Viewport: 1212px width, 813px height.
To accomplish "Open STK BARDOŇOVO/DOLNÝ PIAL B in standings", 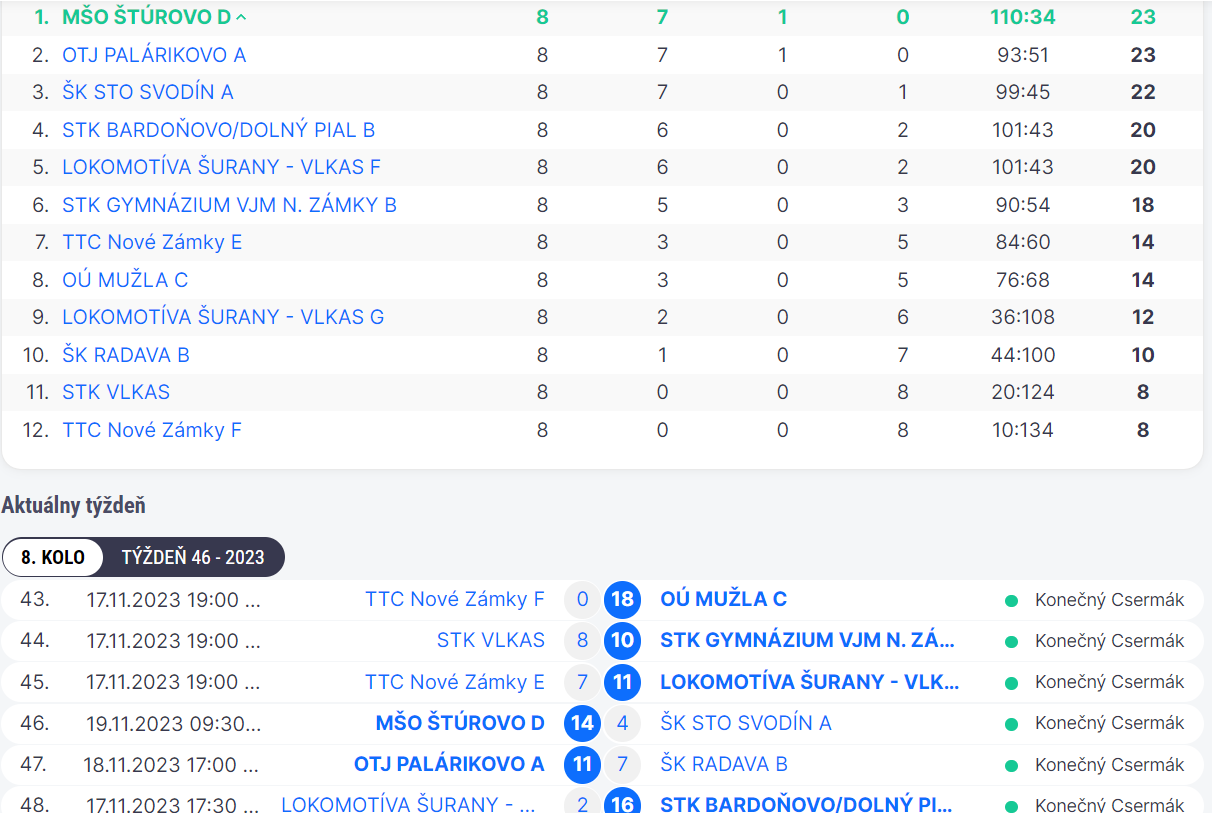I will 219,130.
